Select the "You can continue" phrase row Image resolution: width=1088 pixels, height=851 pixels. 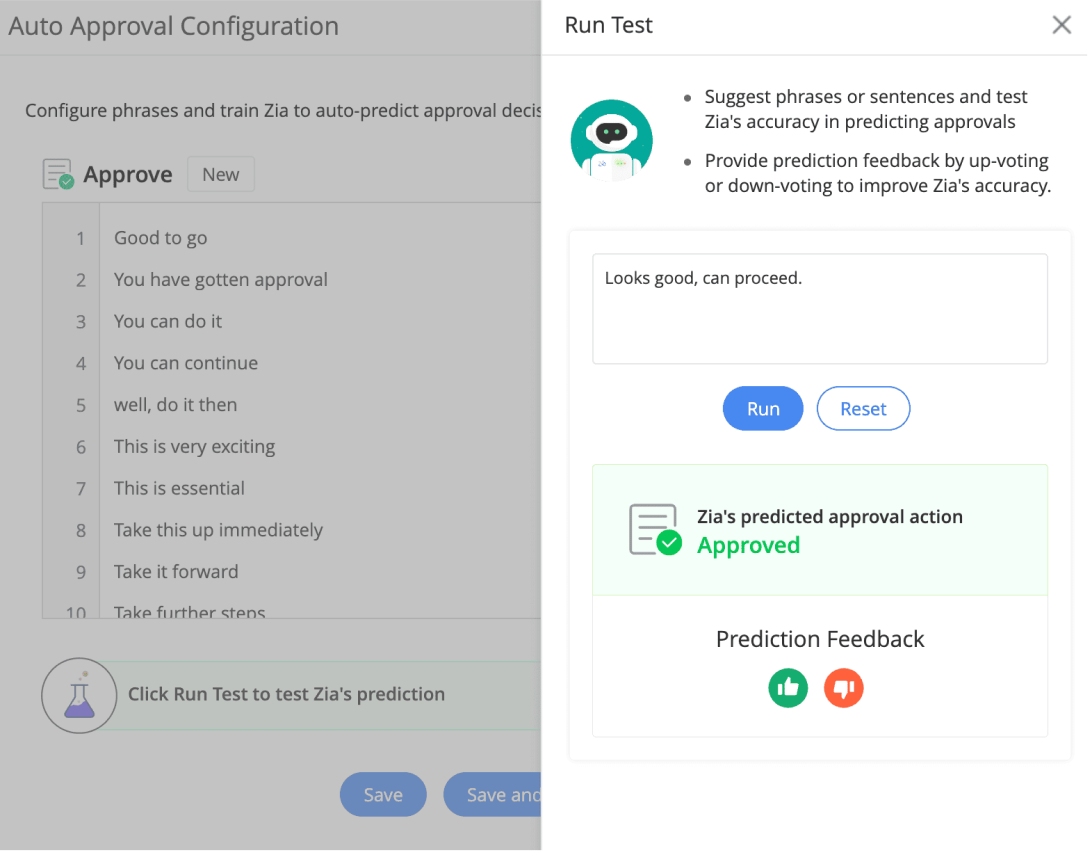[186, 363]
